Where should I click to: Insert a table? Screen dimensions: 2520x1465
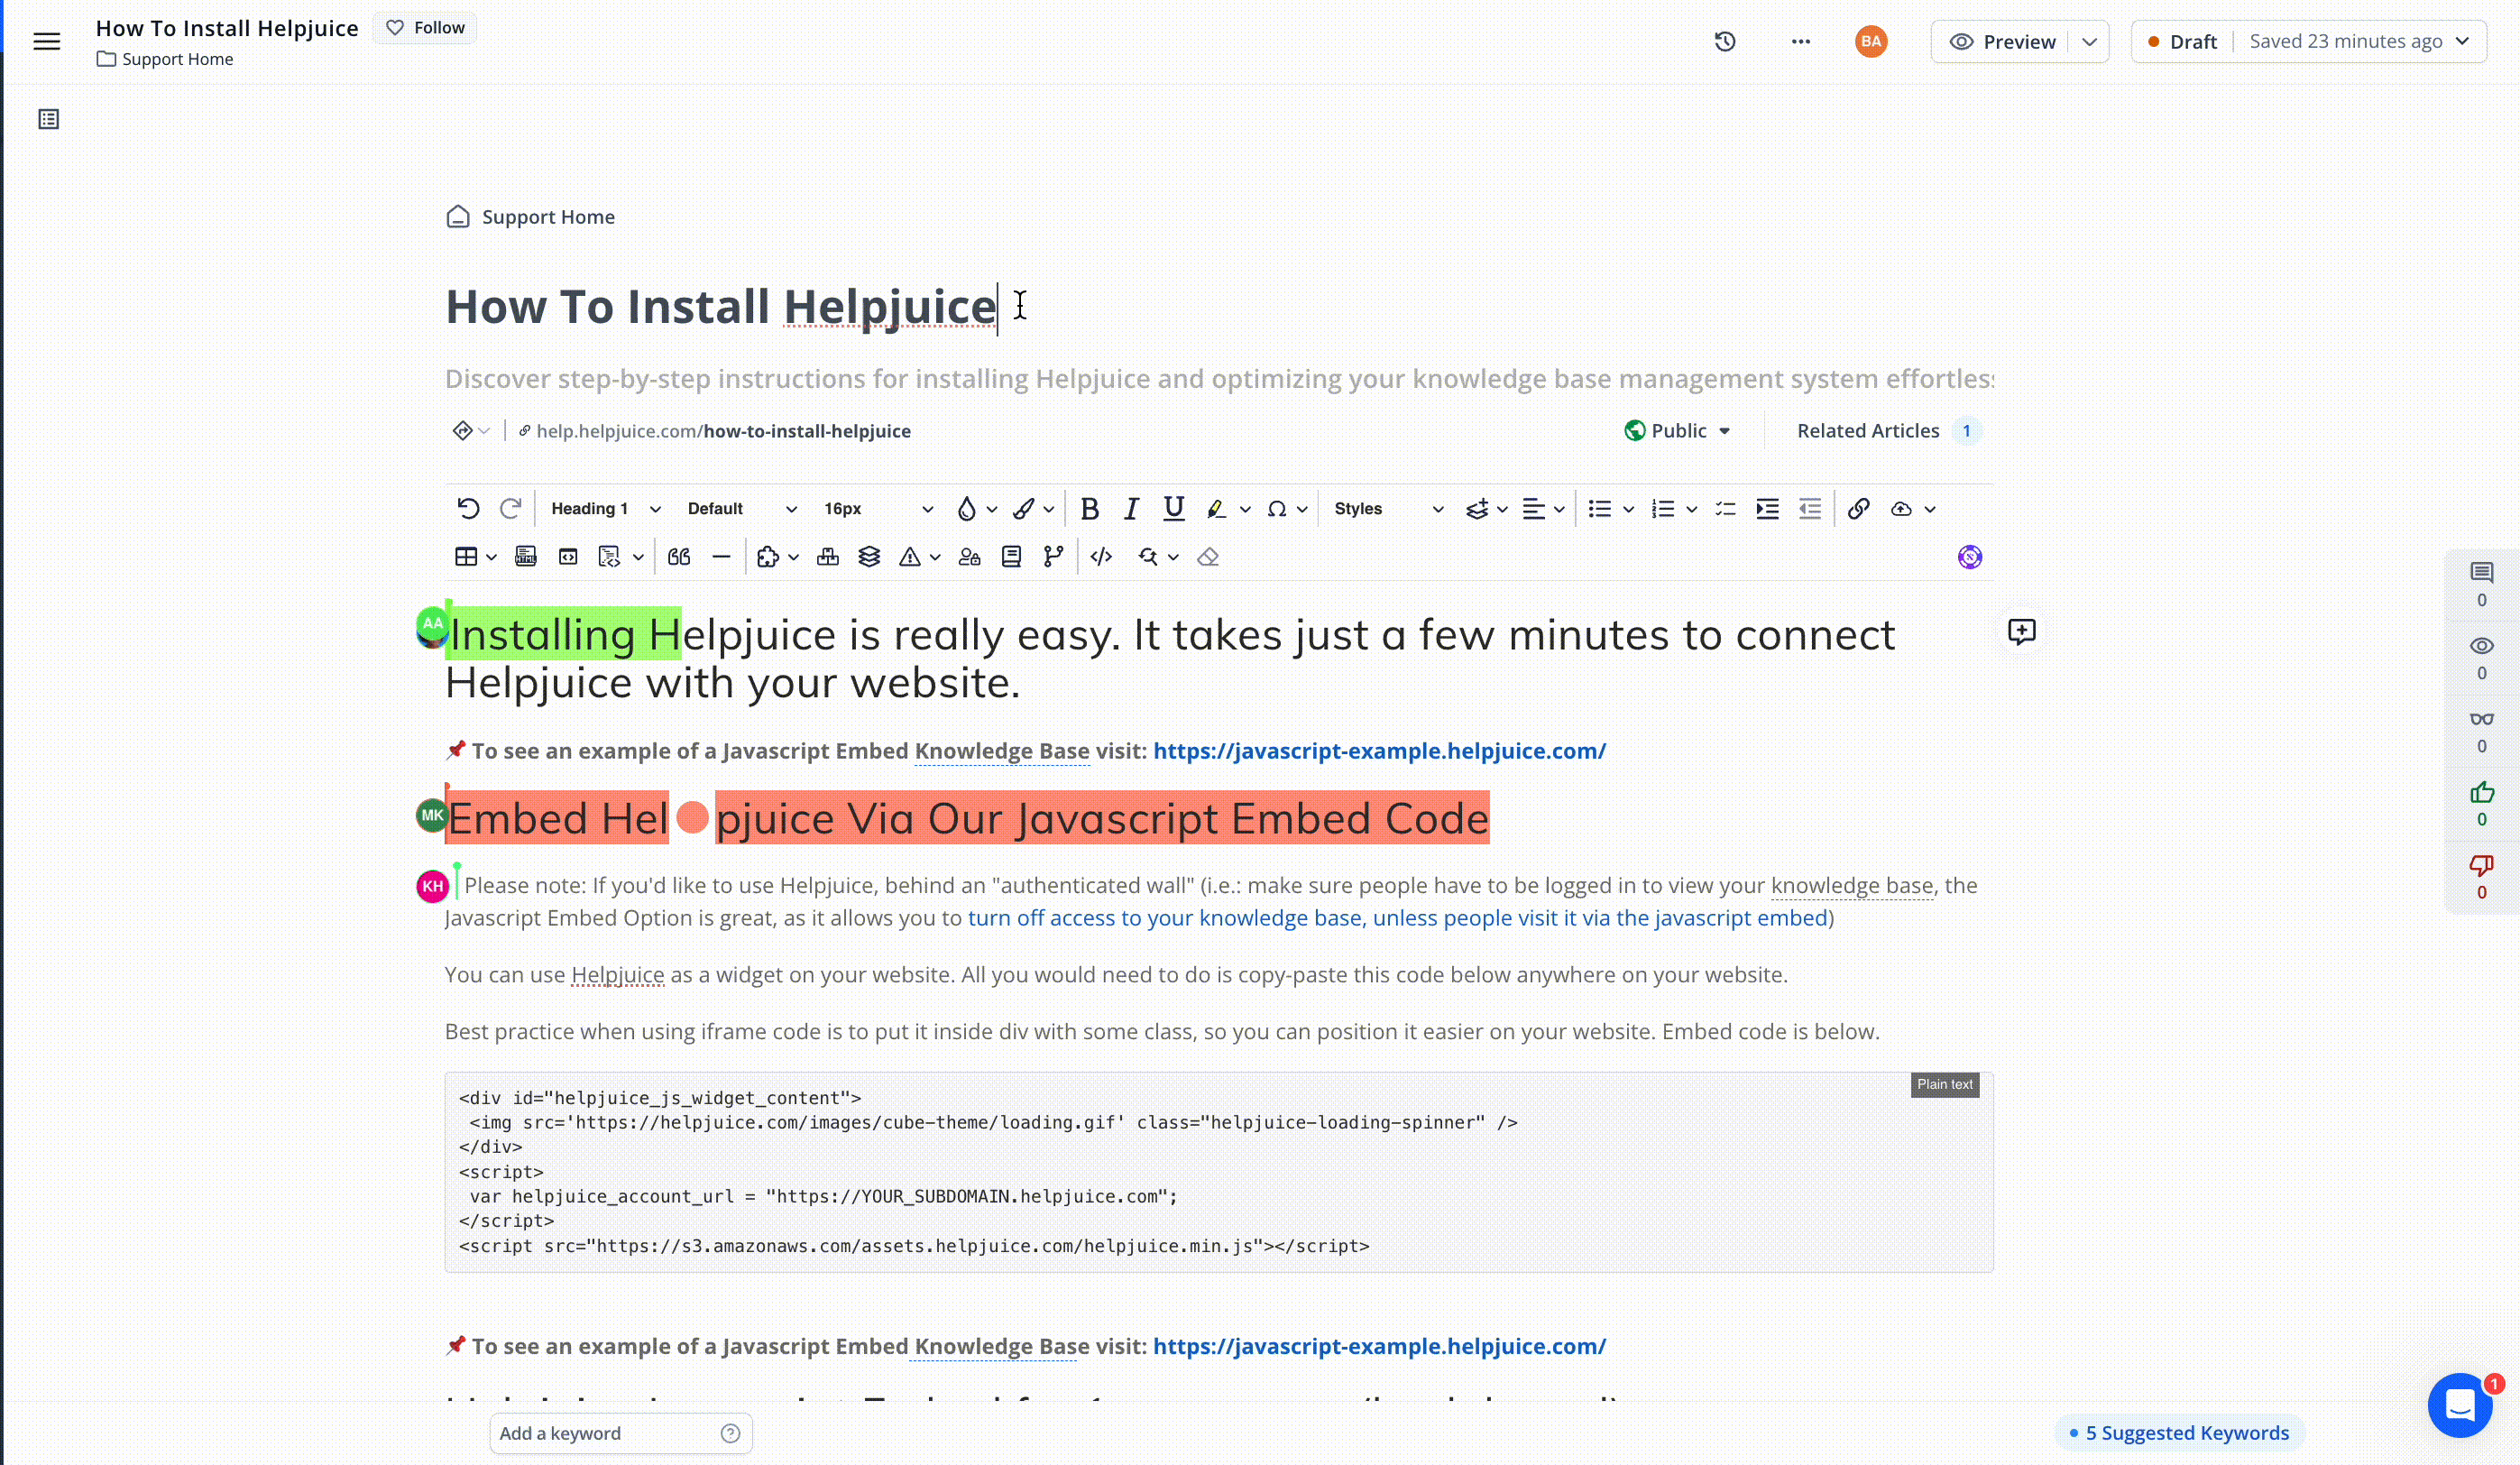(466, 556)
